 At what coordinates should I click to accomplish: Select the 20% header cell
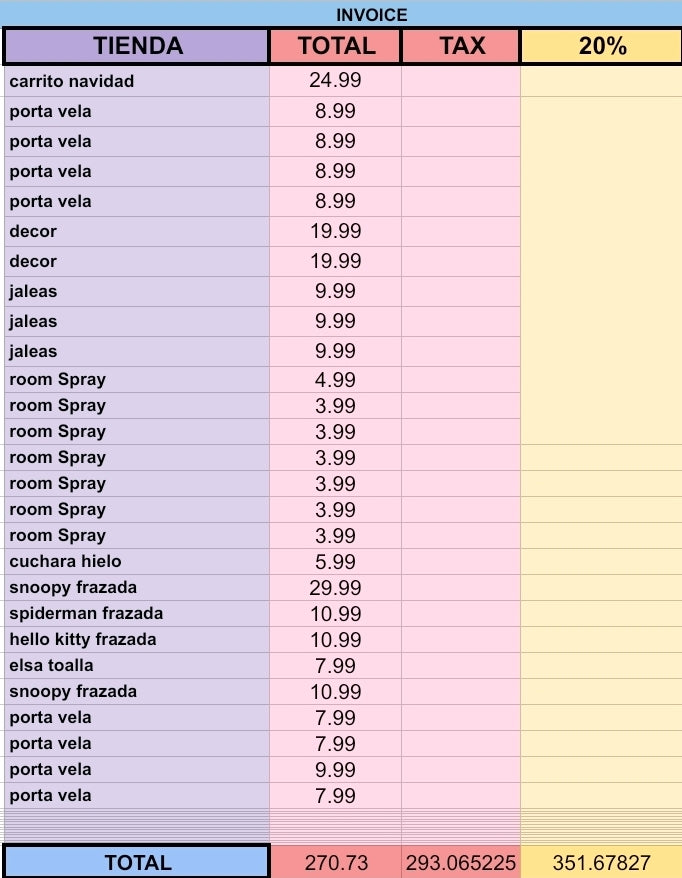(601, 46)
